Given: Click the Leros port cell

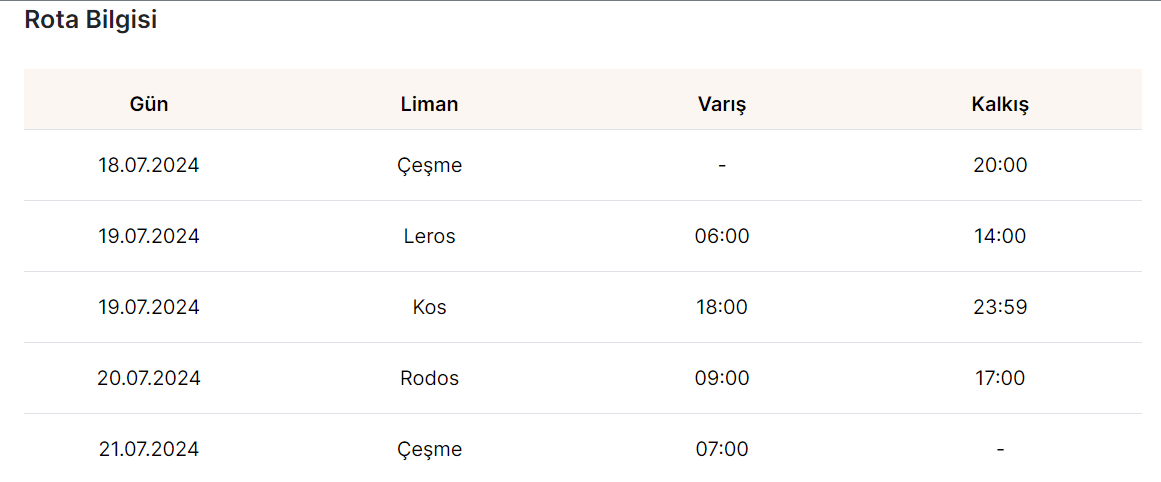Looking at the screenshot, I should click(x=429, y=236).
